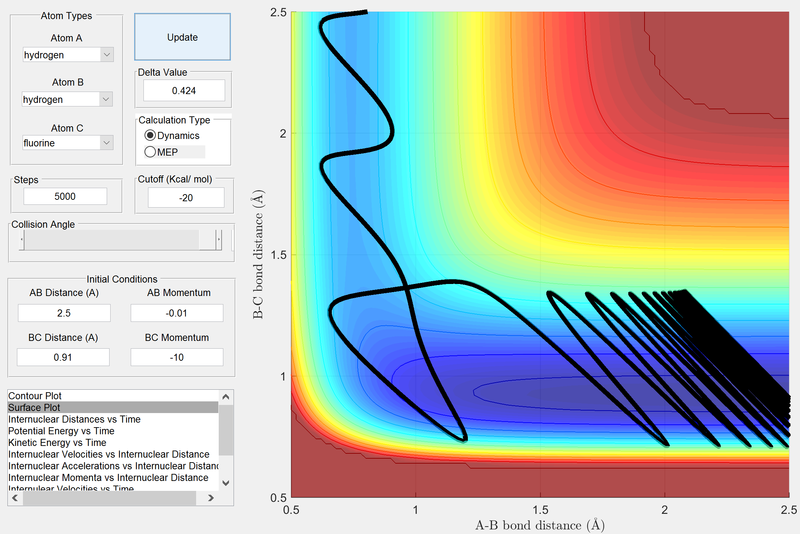Image resolution: width=800 pixels, height=534 pixels.
Task: Select the MEP calculation type
Action: [161, 152]
